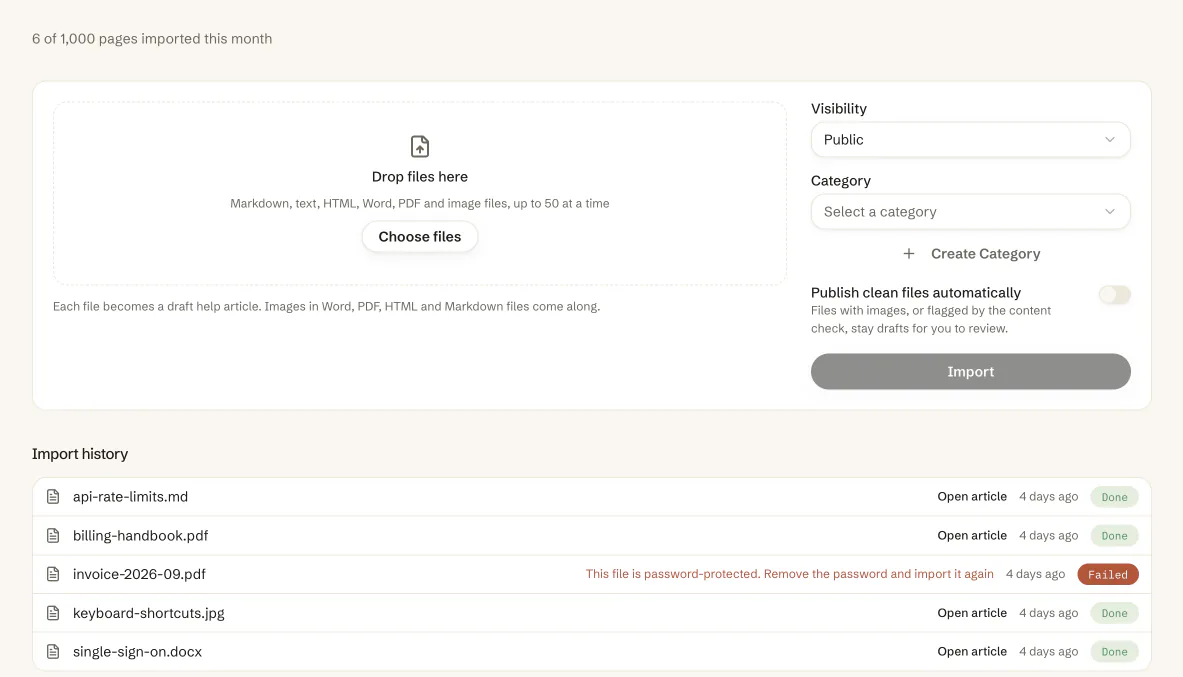Image resolution: width=1183 pixels, height=677 pixels.
Task: Click the file icon beside keyboard-shortcuts.jpg
Action: (x=53, y=613)
